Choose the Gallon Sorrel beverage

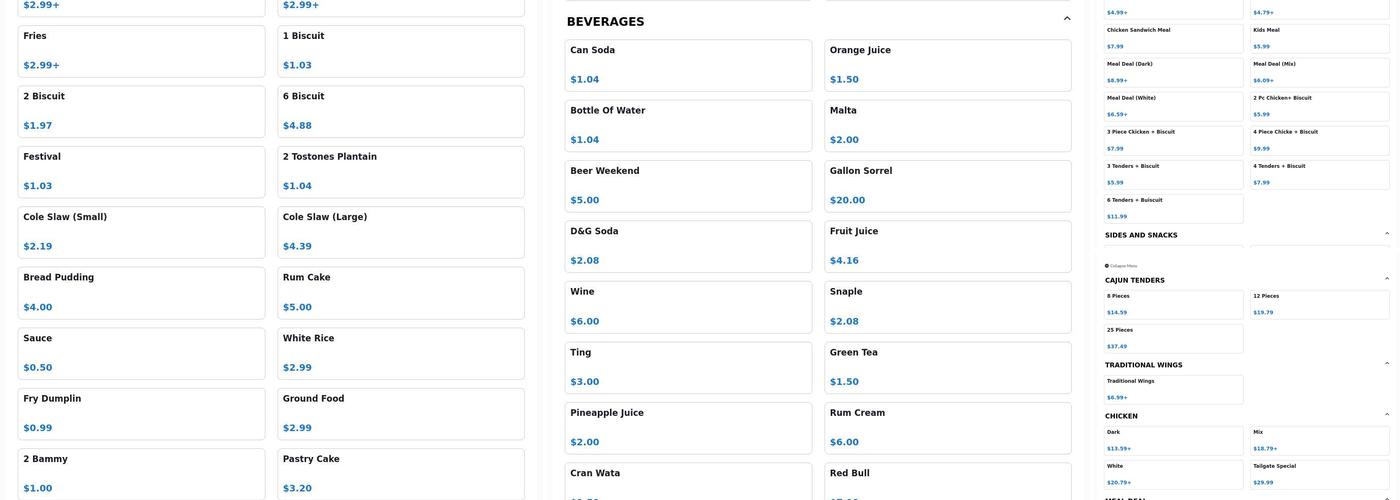tap(947, 185)
